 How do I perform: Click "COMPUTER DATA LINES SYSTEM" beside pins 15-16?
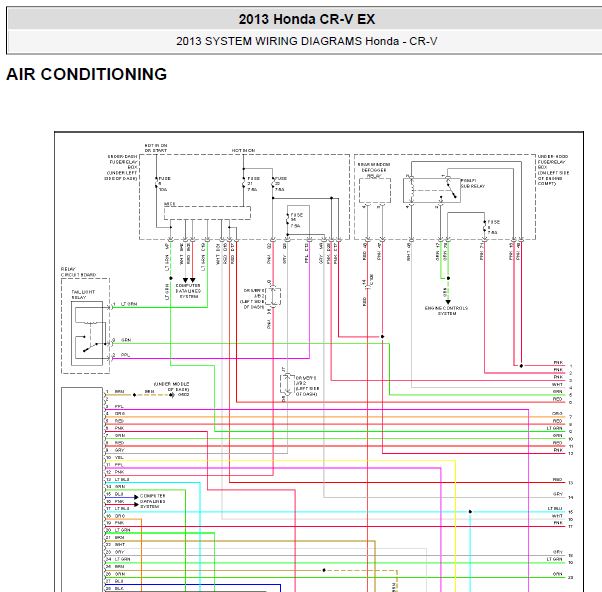[x=152, y=501]
